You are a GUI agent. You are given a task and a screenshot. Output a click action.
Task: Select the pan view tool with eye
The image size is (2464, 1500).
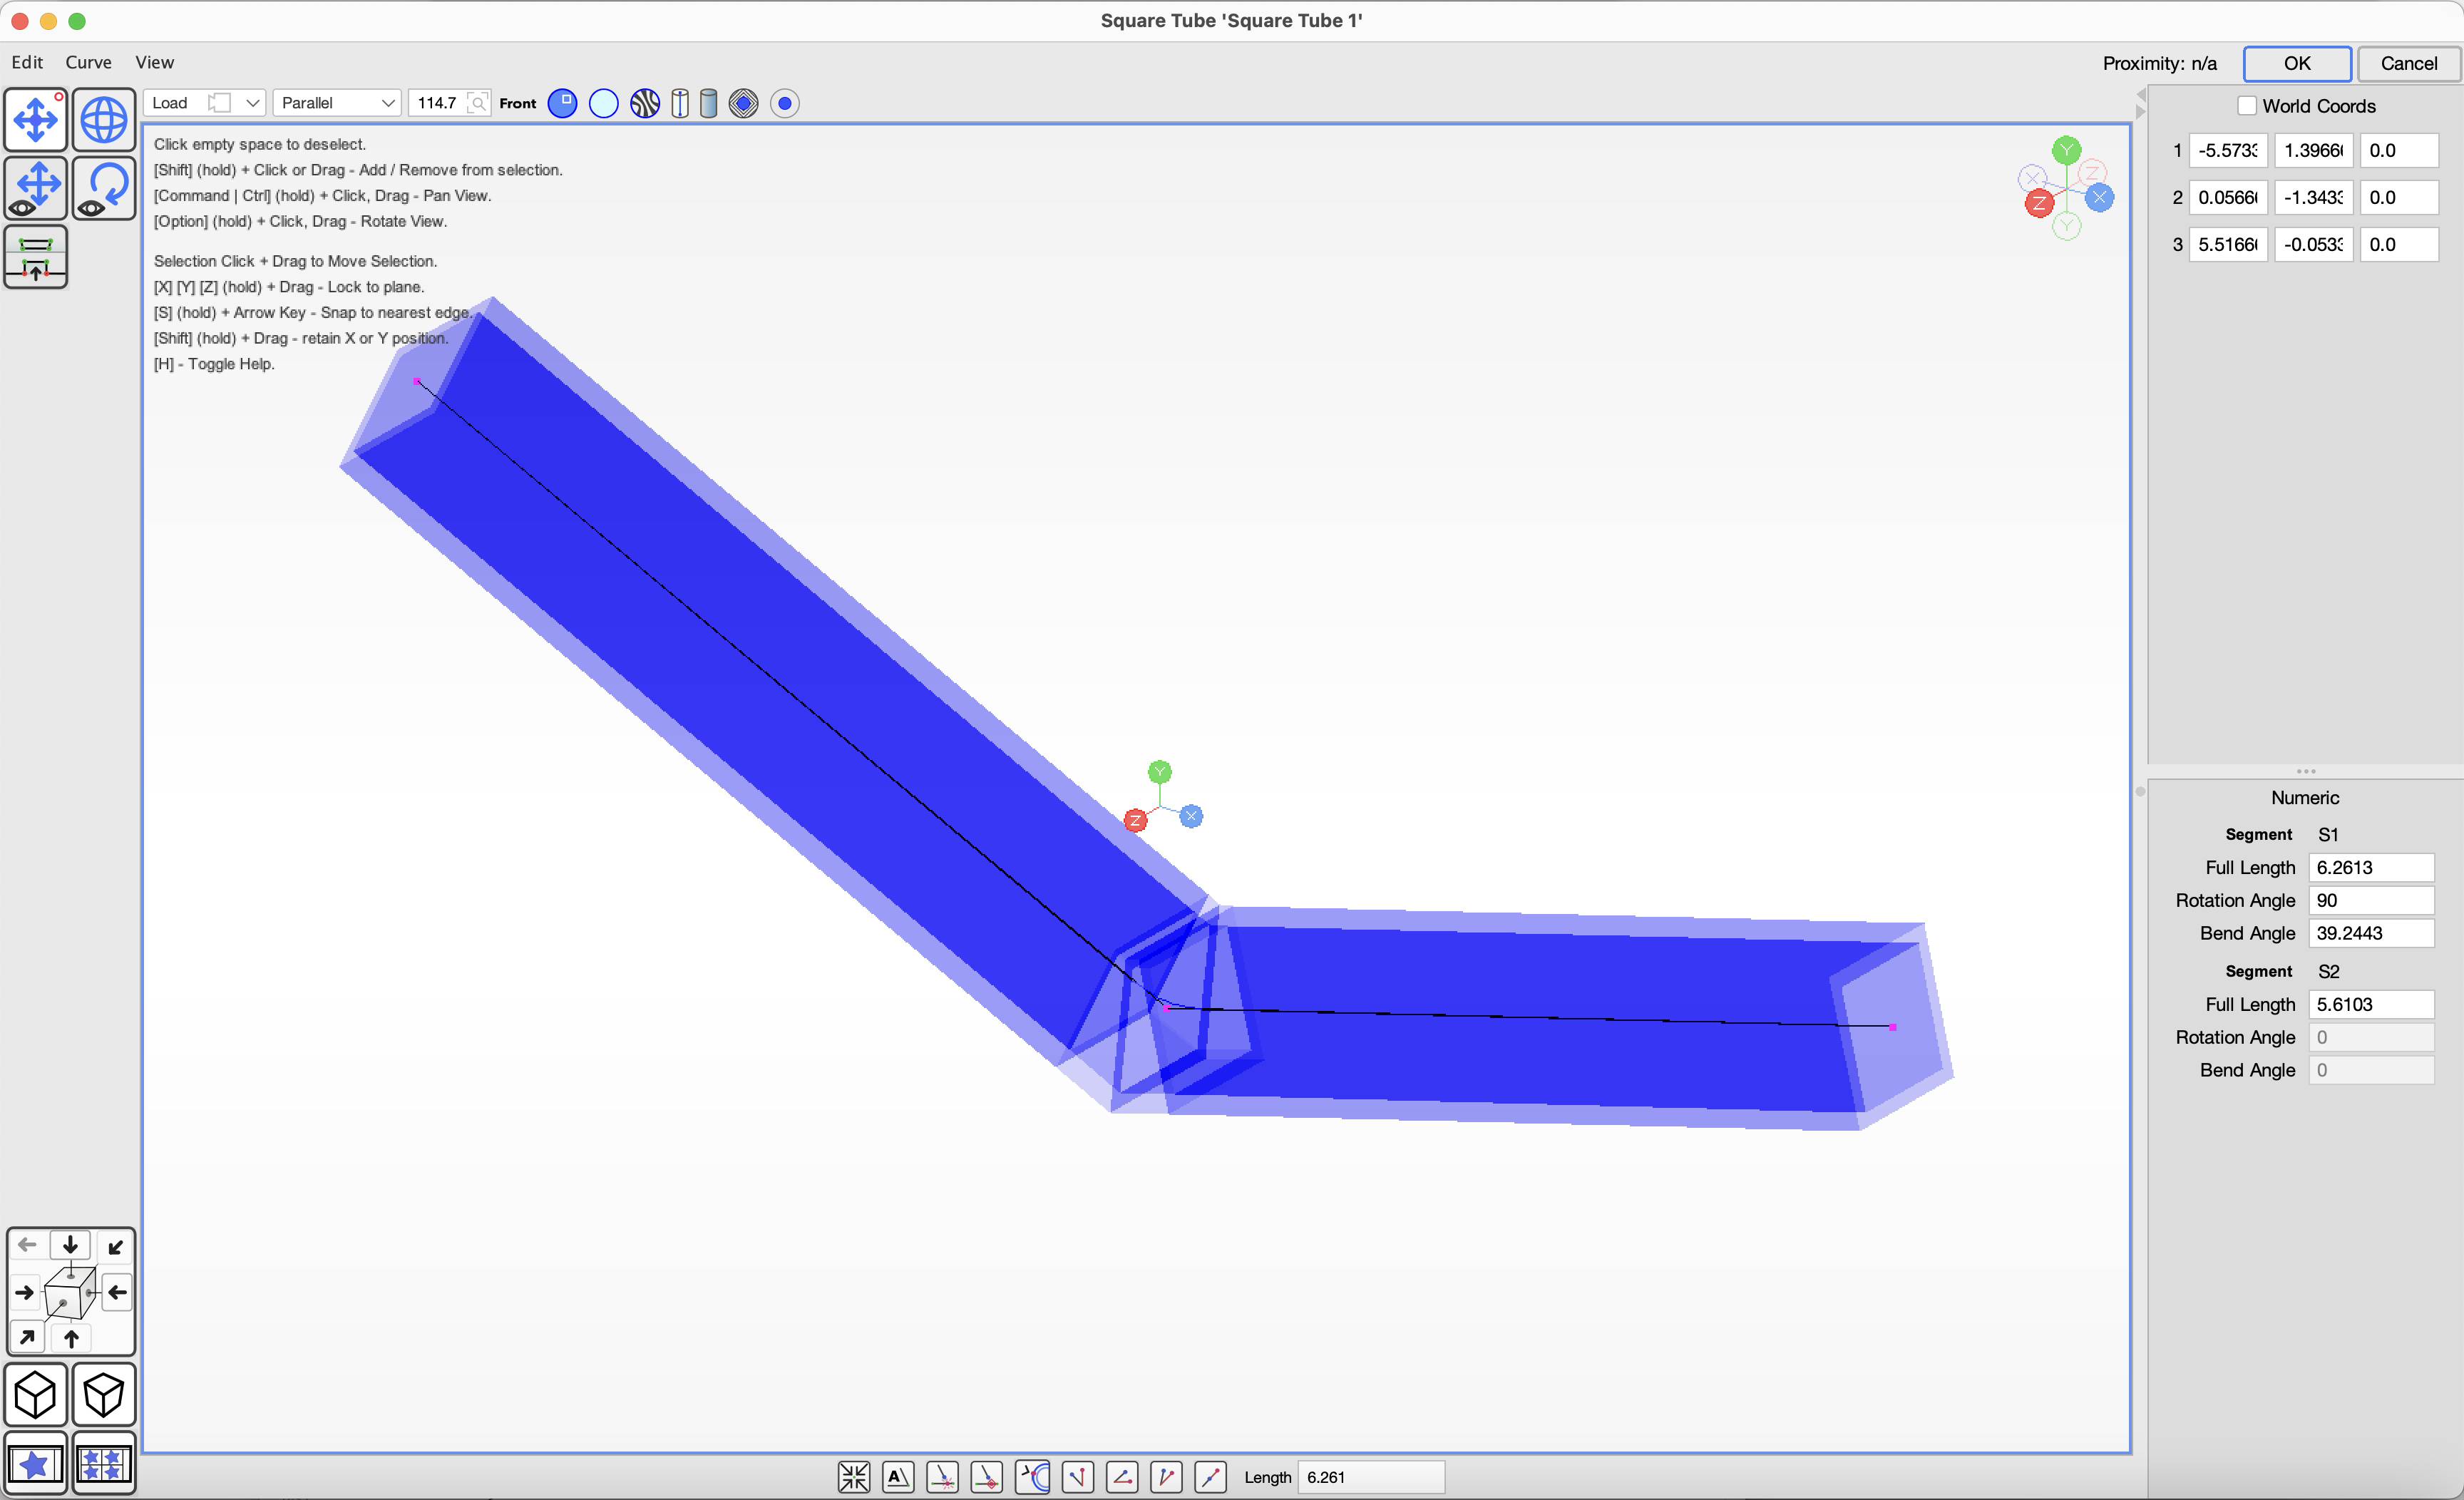click(x=36, y=187)
